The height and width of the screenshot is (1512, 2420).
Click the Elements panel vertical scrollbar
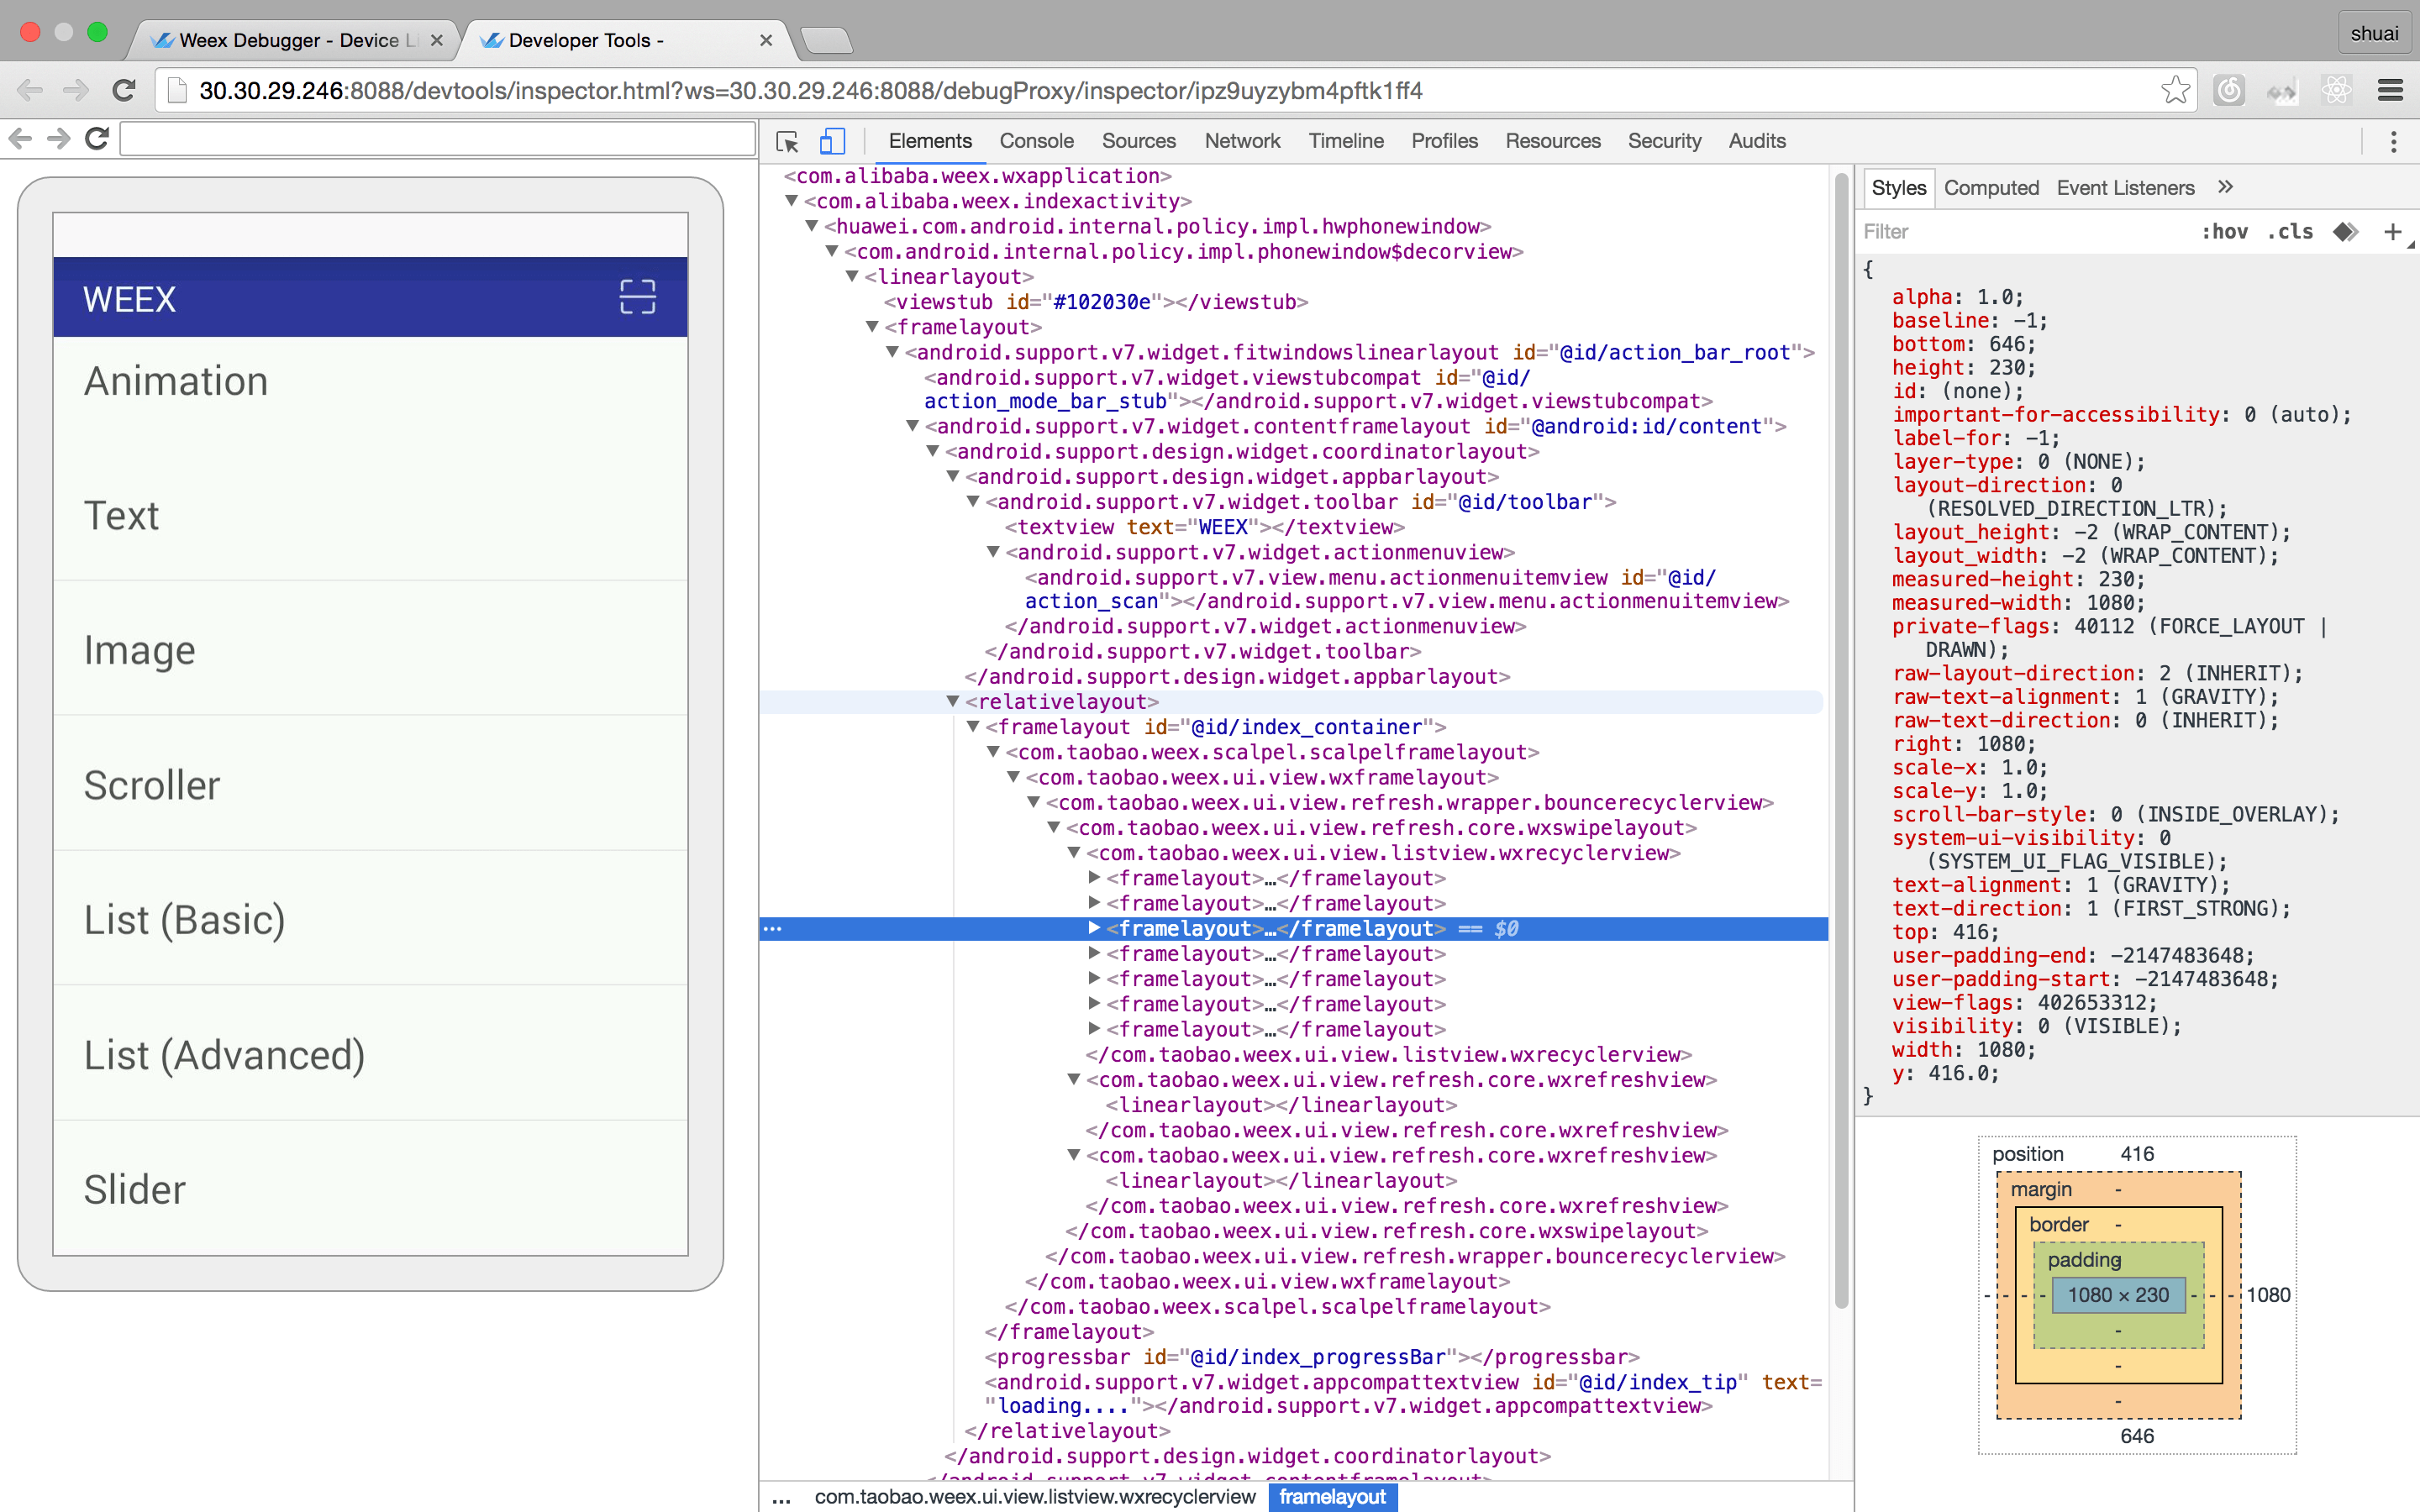tap(1841, 740)
